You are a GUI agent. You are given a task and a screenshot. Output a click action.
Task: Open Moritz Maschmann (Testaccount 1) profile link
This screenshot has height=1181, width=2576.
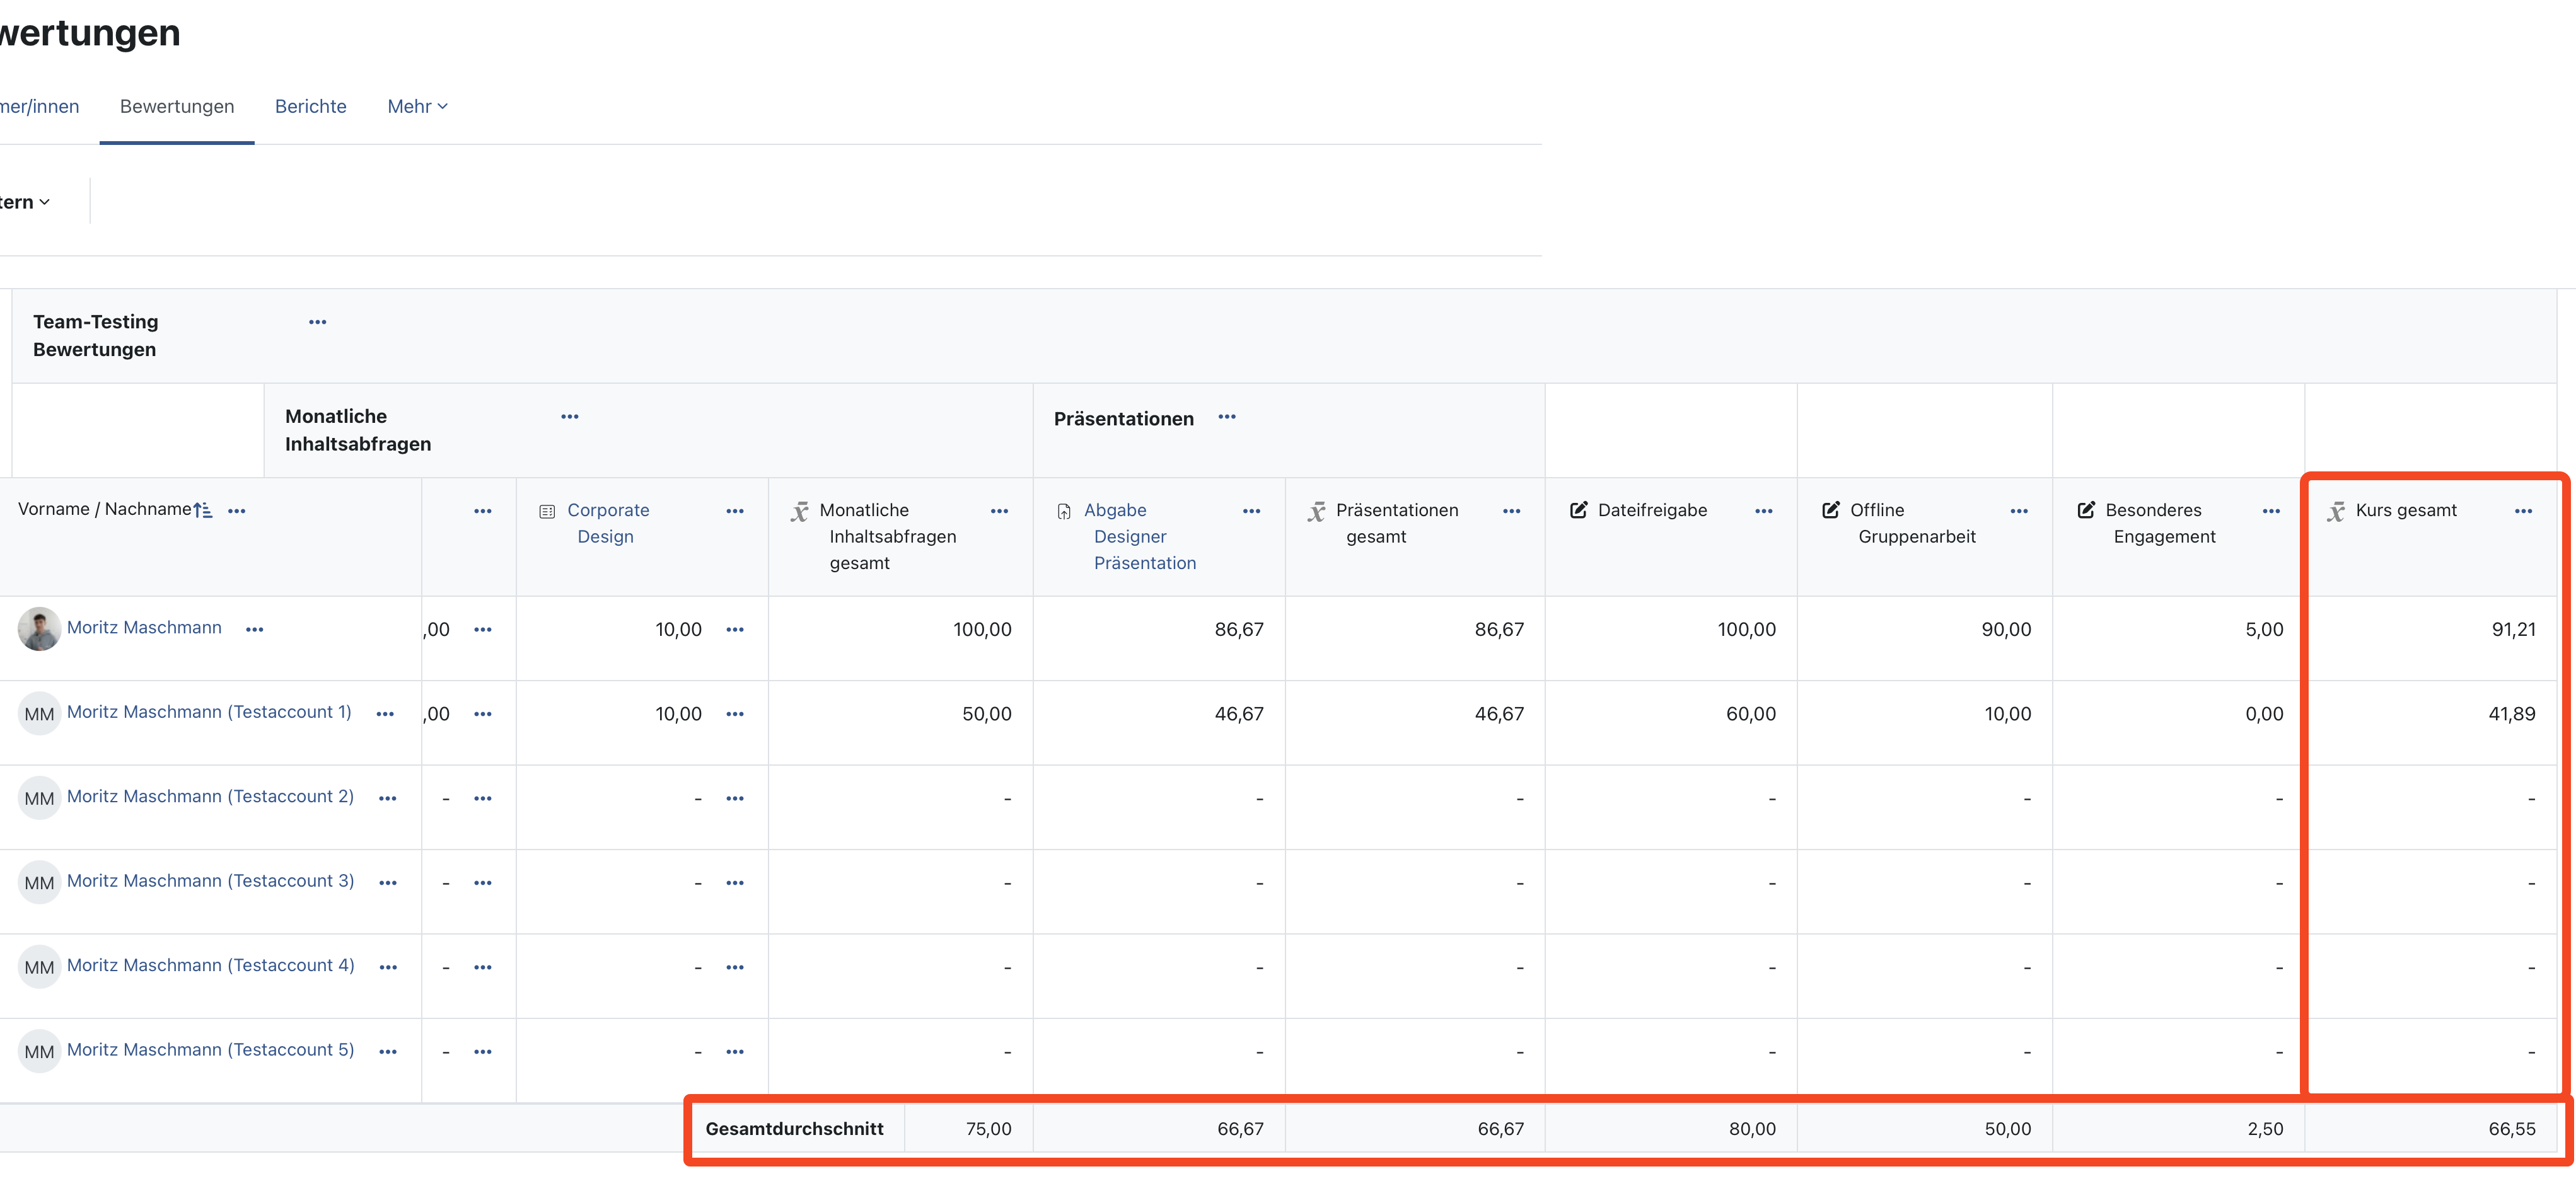click(x=209, y=712)
